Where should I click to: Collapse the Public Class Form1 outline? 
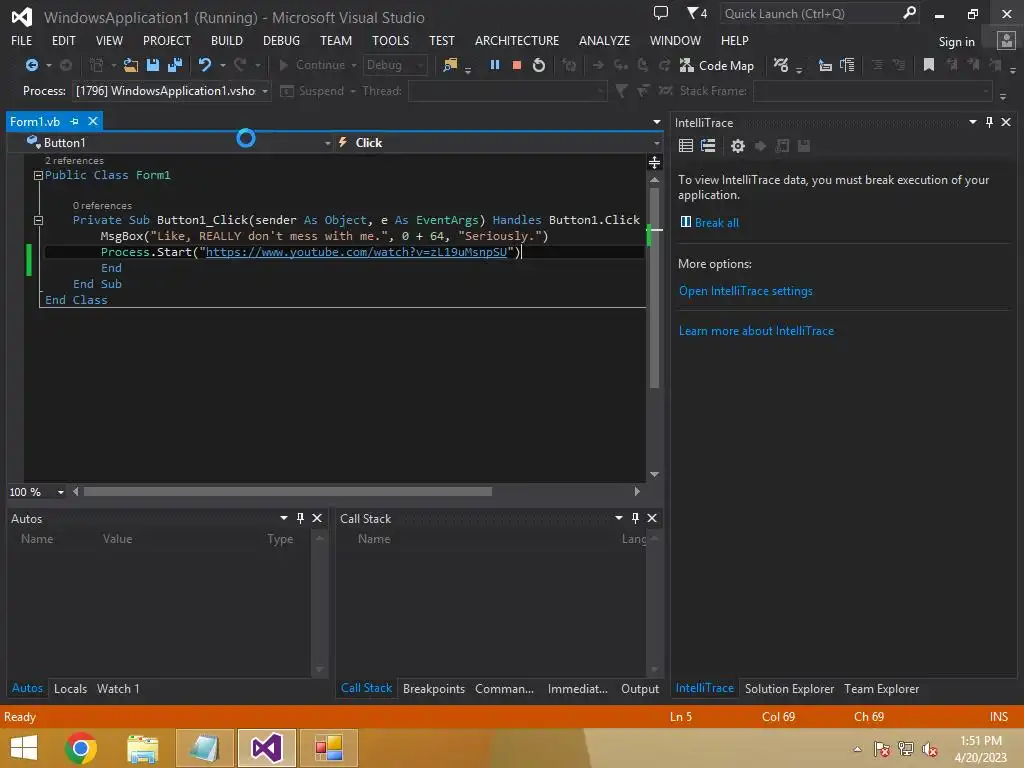[x=38, y=175]
